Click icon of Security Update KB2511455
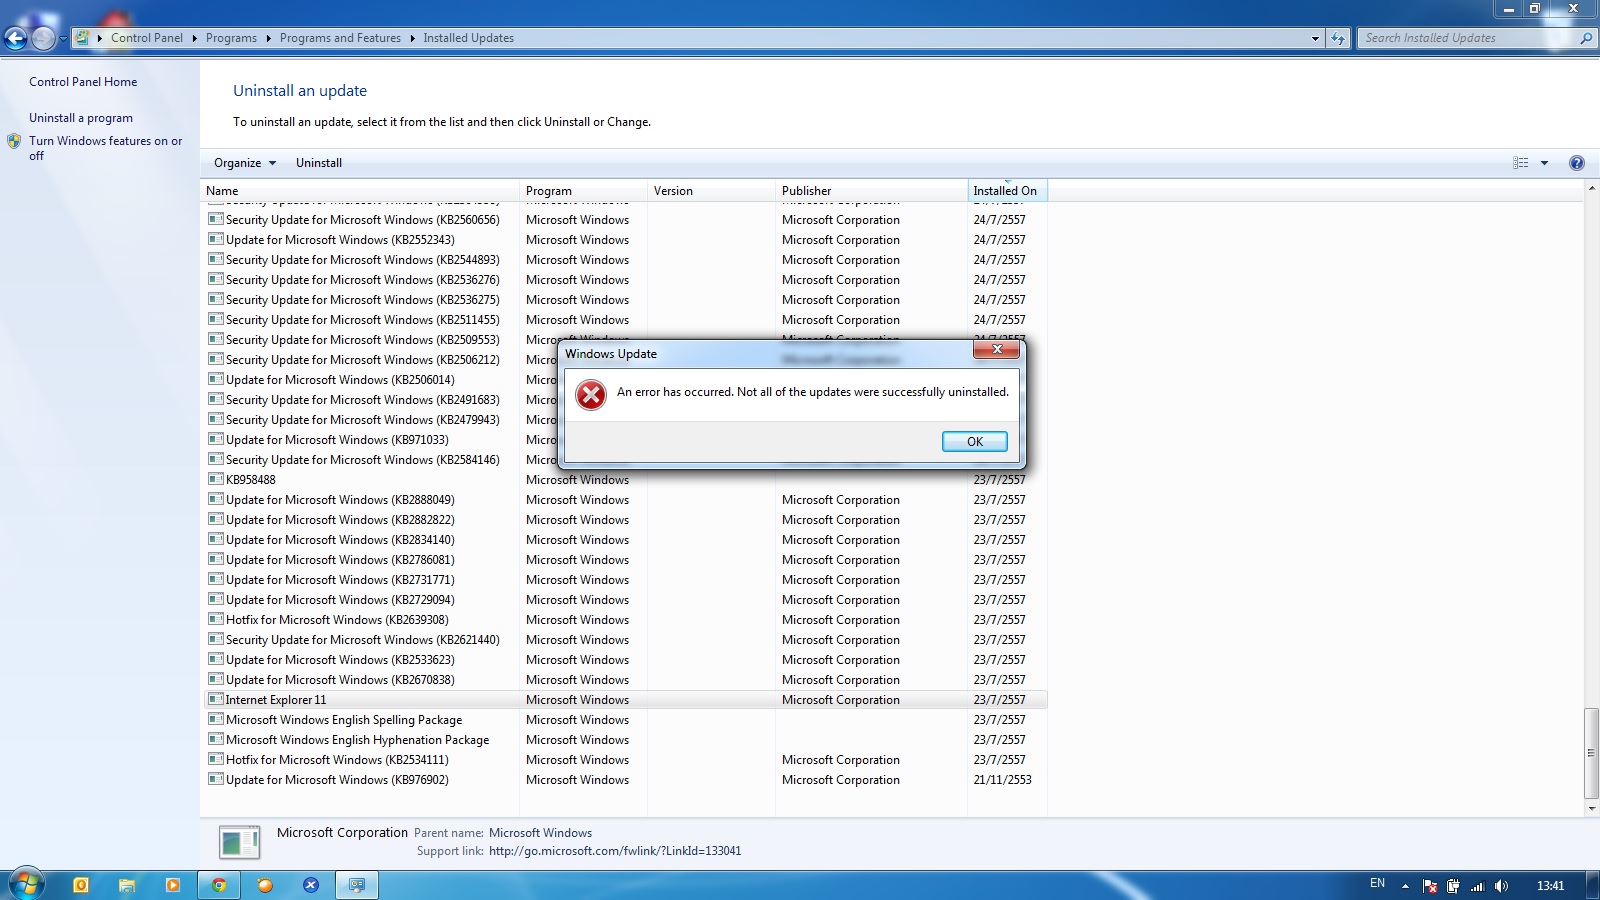Viewport: 1600px width, 900px height. (x=215, y=319)
